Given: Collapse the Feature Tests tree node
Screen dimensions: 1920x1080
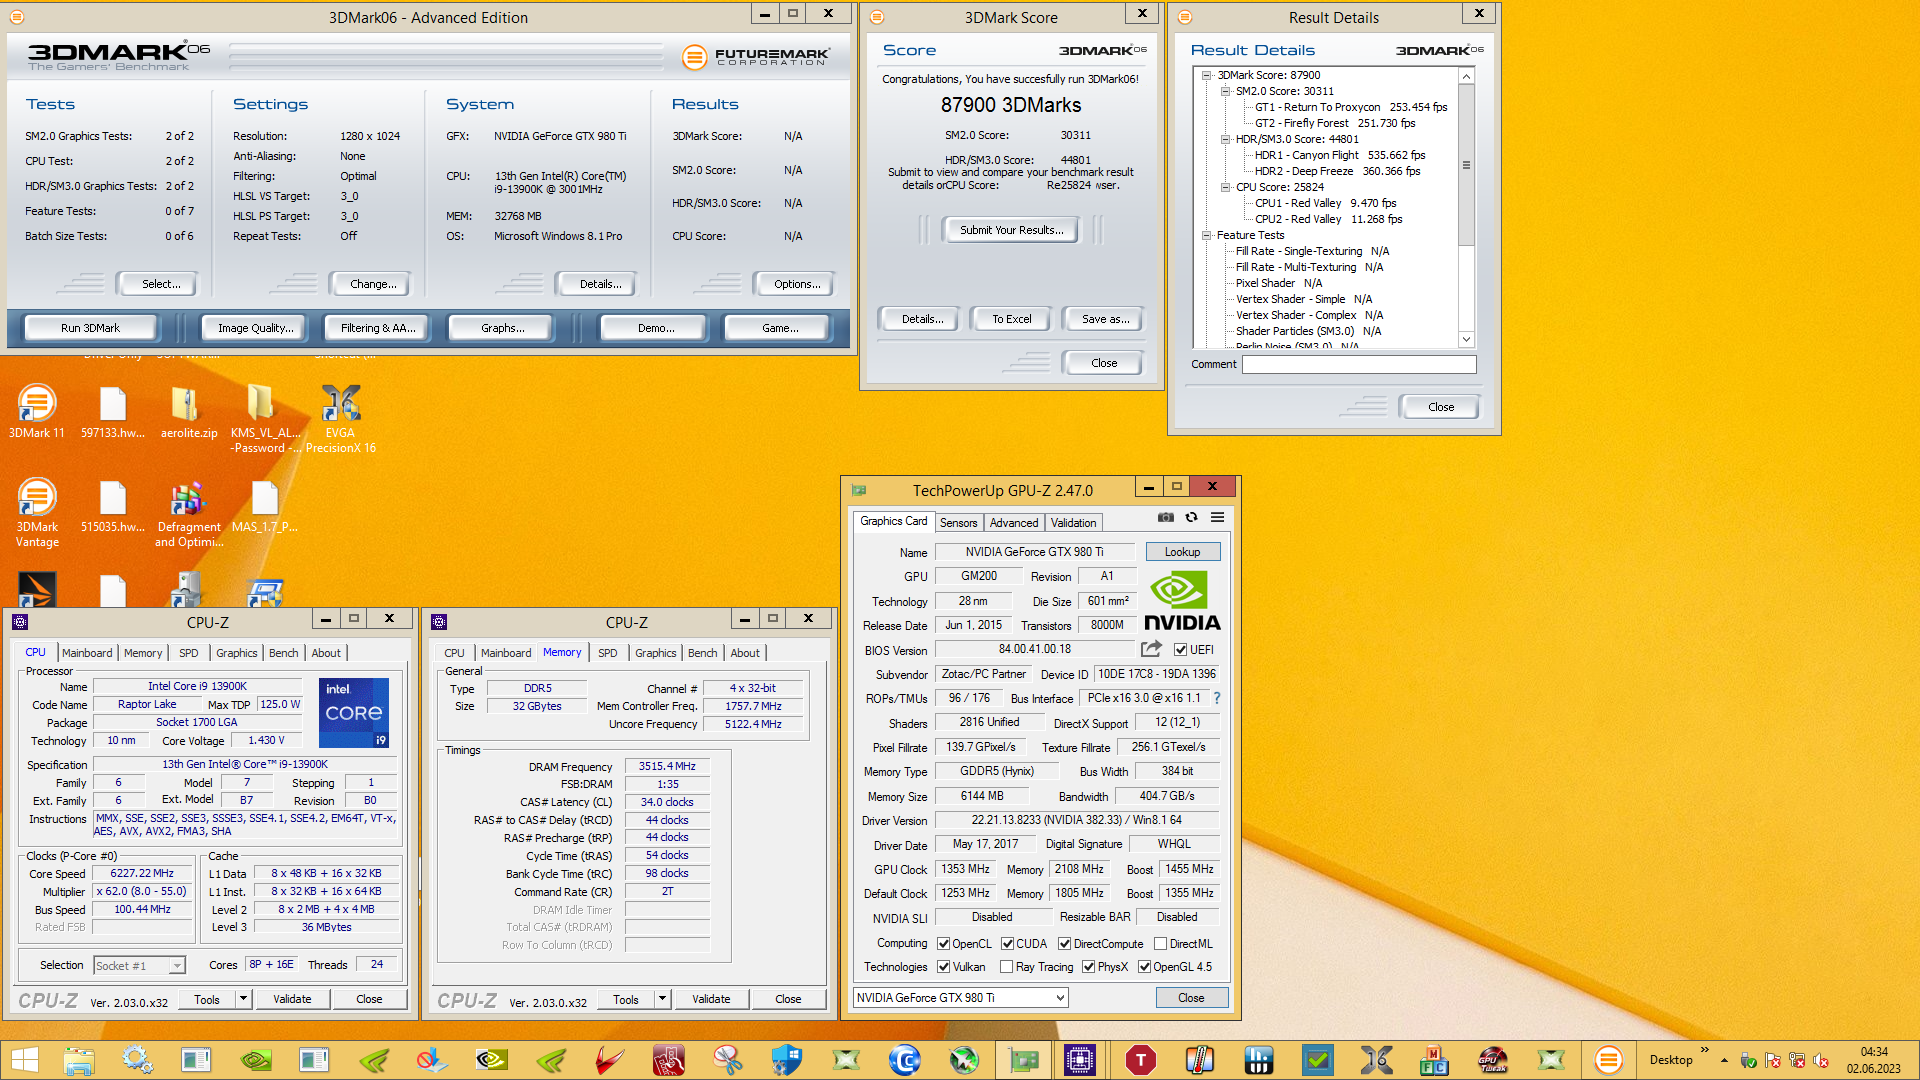Looking at the screenshot, I should click(x=1207, y=235).
